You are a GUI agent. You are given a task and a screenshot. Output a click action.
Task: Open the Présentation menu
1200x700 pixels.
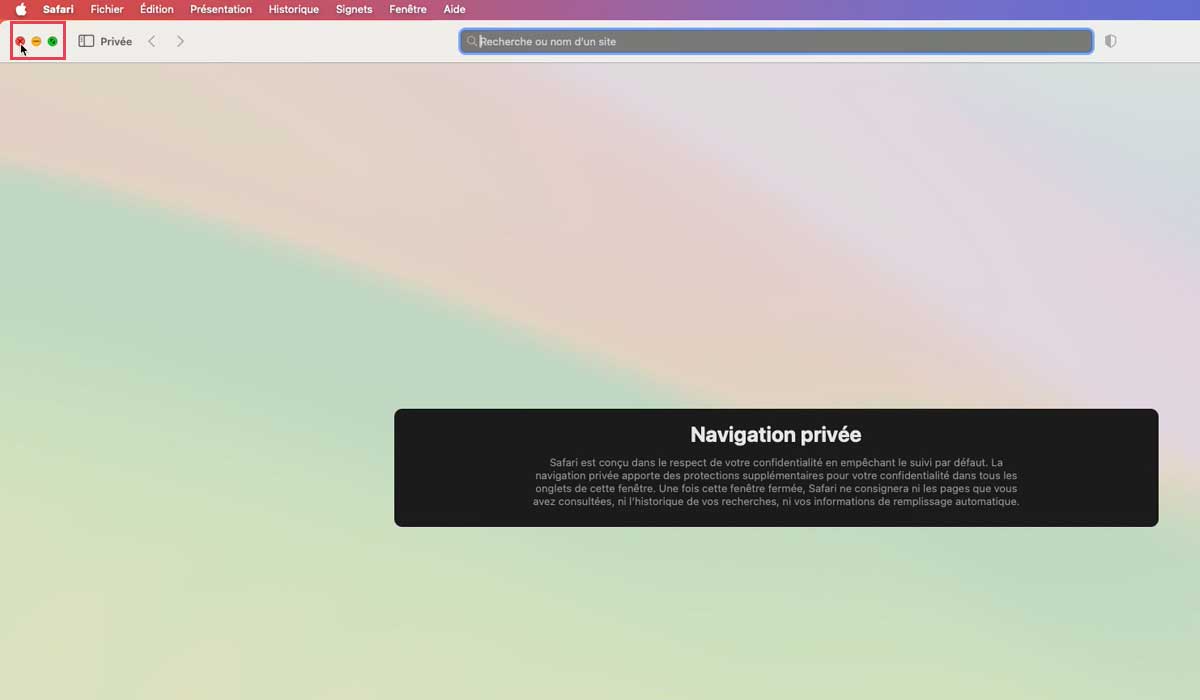pos(221,9)
